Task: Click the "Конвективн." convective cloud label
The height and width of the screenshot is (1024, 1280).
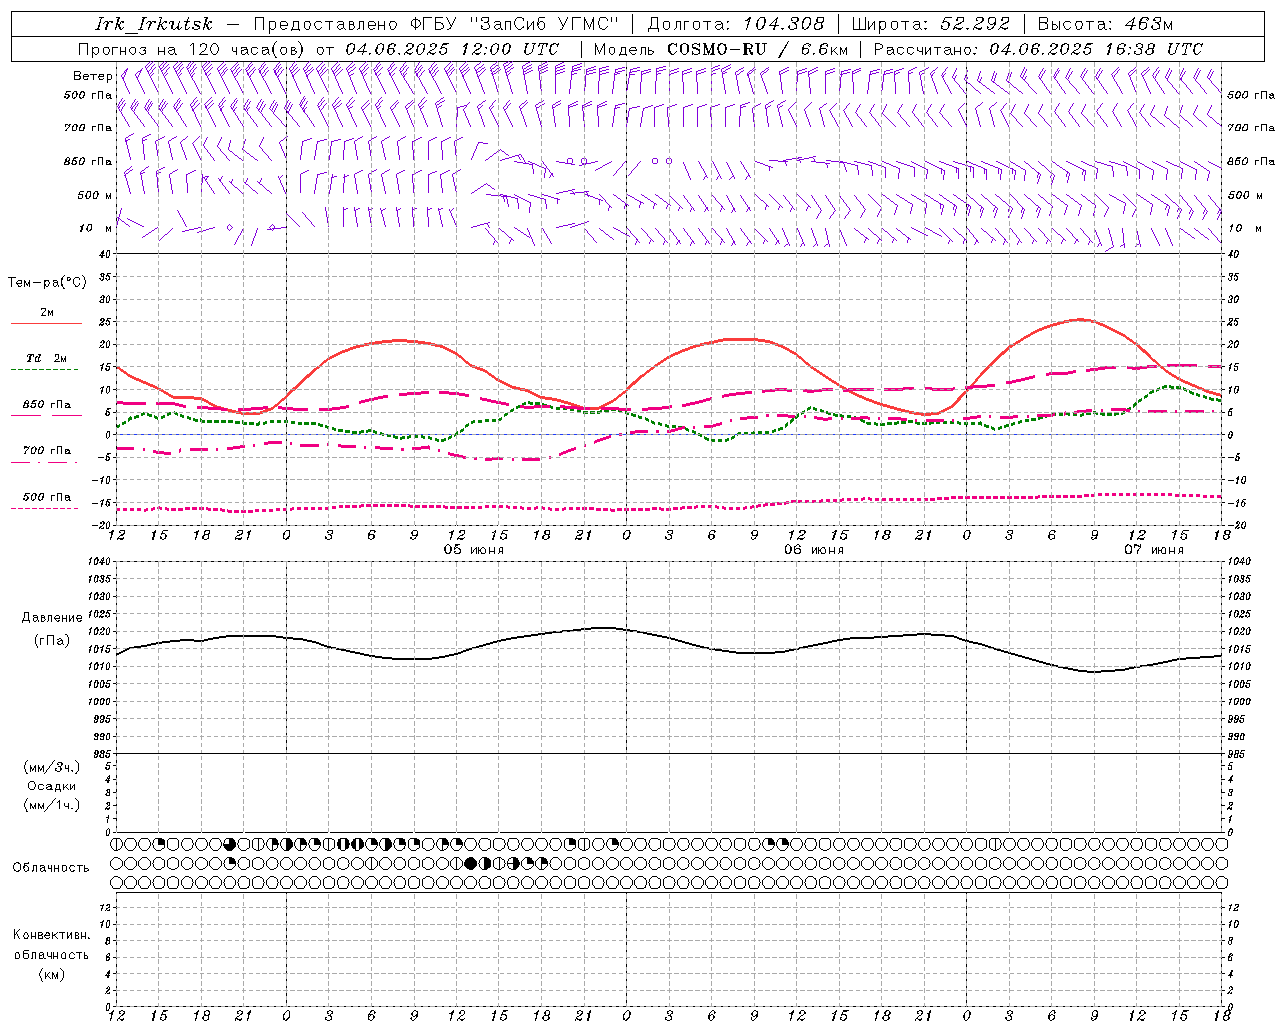Action: (51, 935)
